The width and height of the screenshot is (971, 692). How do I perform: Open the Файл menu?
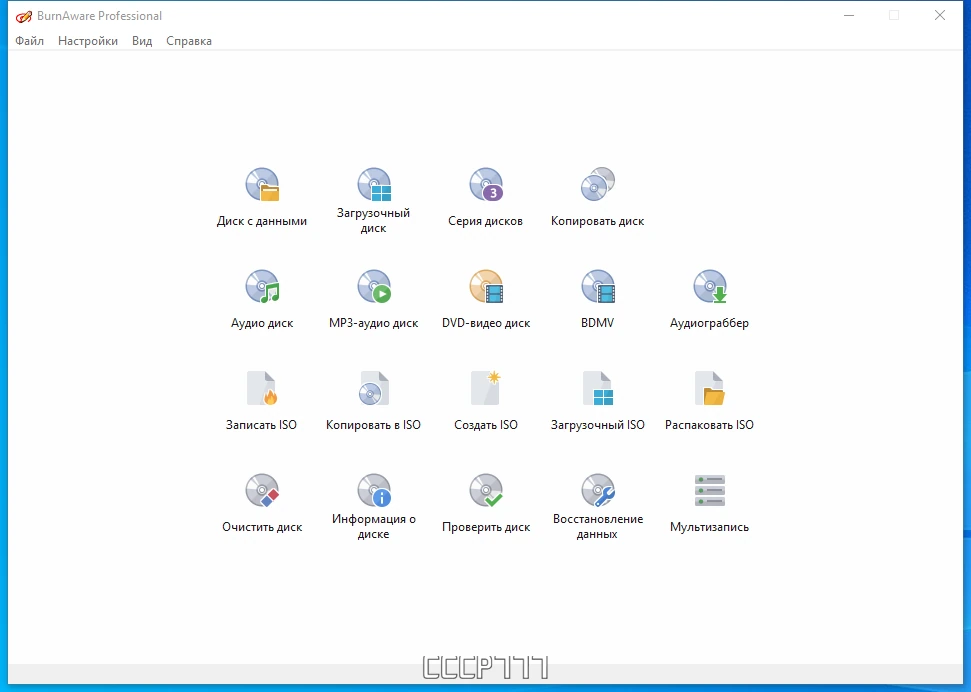pyautogui.click(x=29, y=41)
